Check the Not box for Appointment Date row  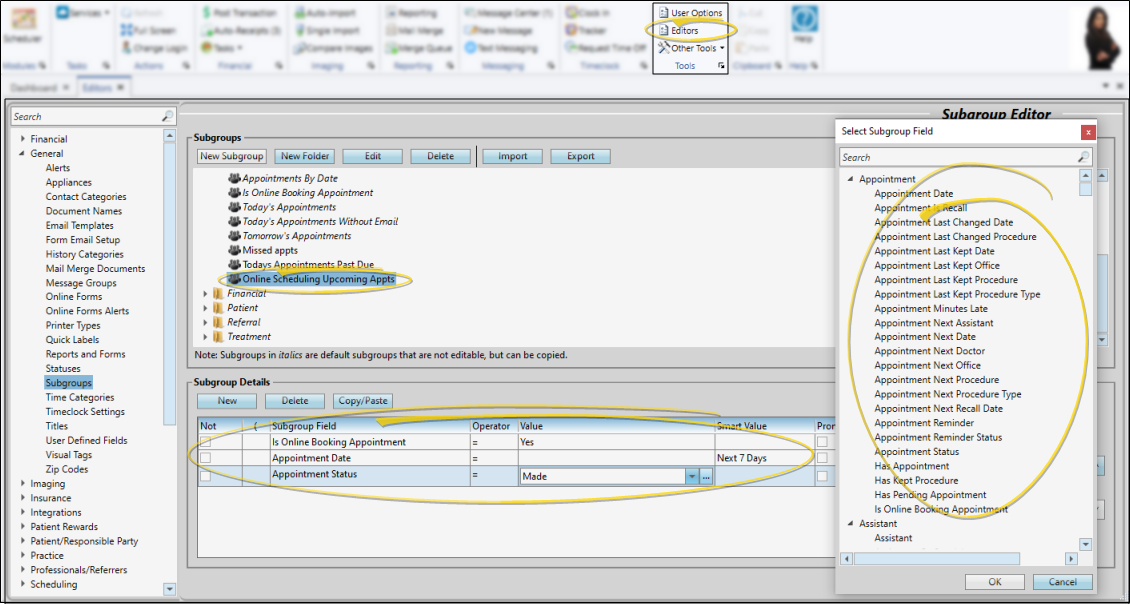point(205,458)
